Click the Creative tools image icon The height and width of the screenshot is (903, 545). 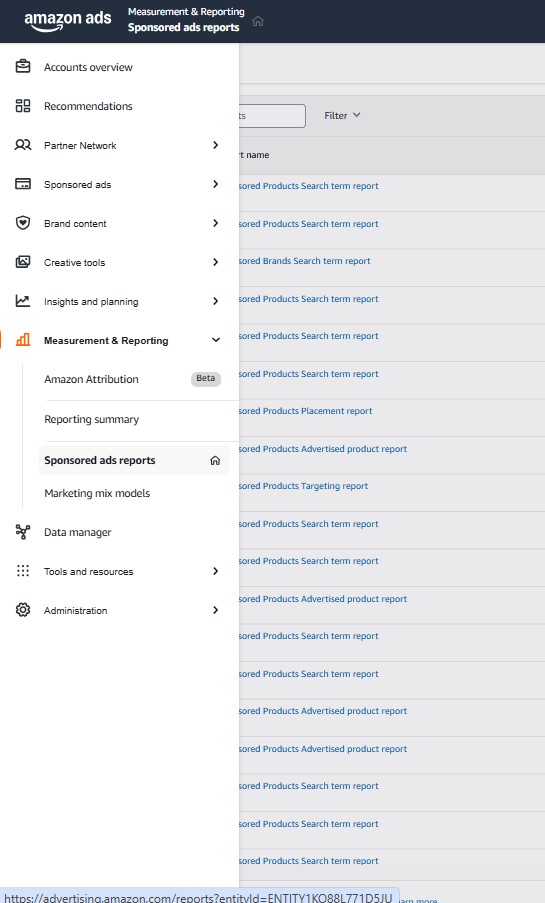coord(23,262)
